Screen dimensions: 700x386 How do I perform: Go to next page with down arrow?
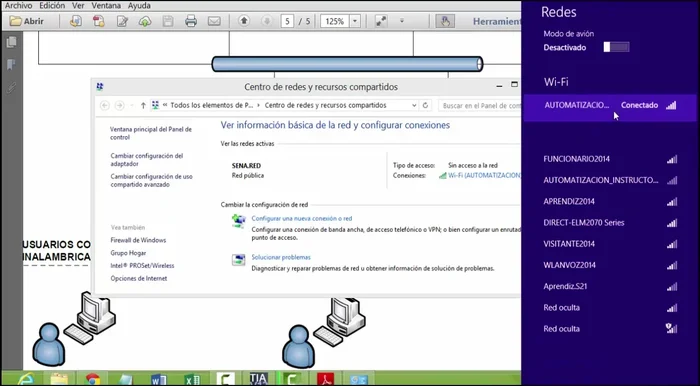267,21
